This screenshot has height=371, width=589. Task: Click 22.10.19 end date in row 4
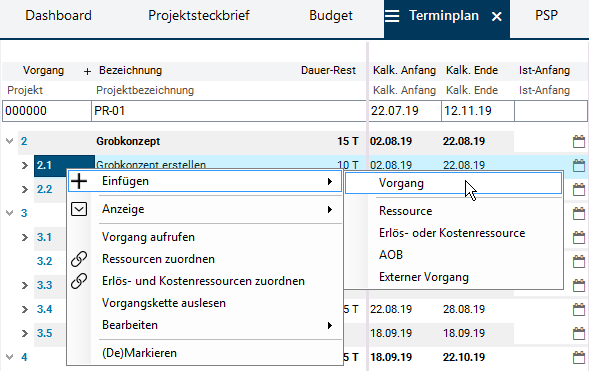pos(464,357)
